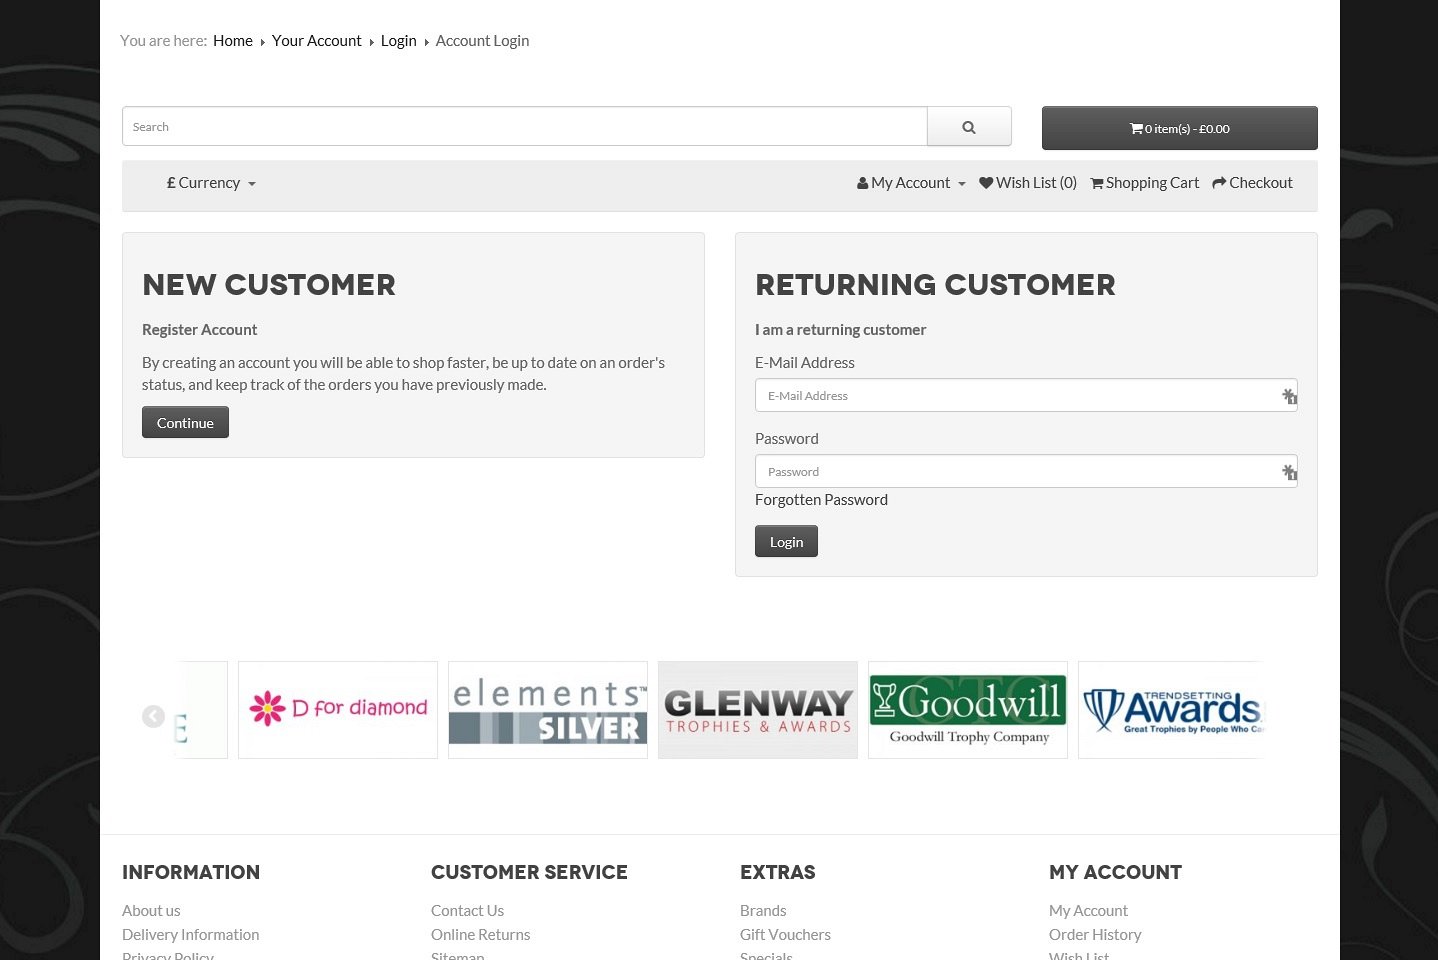The width and height of the screenshot is (1438, 960).
Task: Open the My Account dropdown menu
Action: (911, 183)
